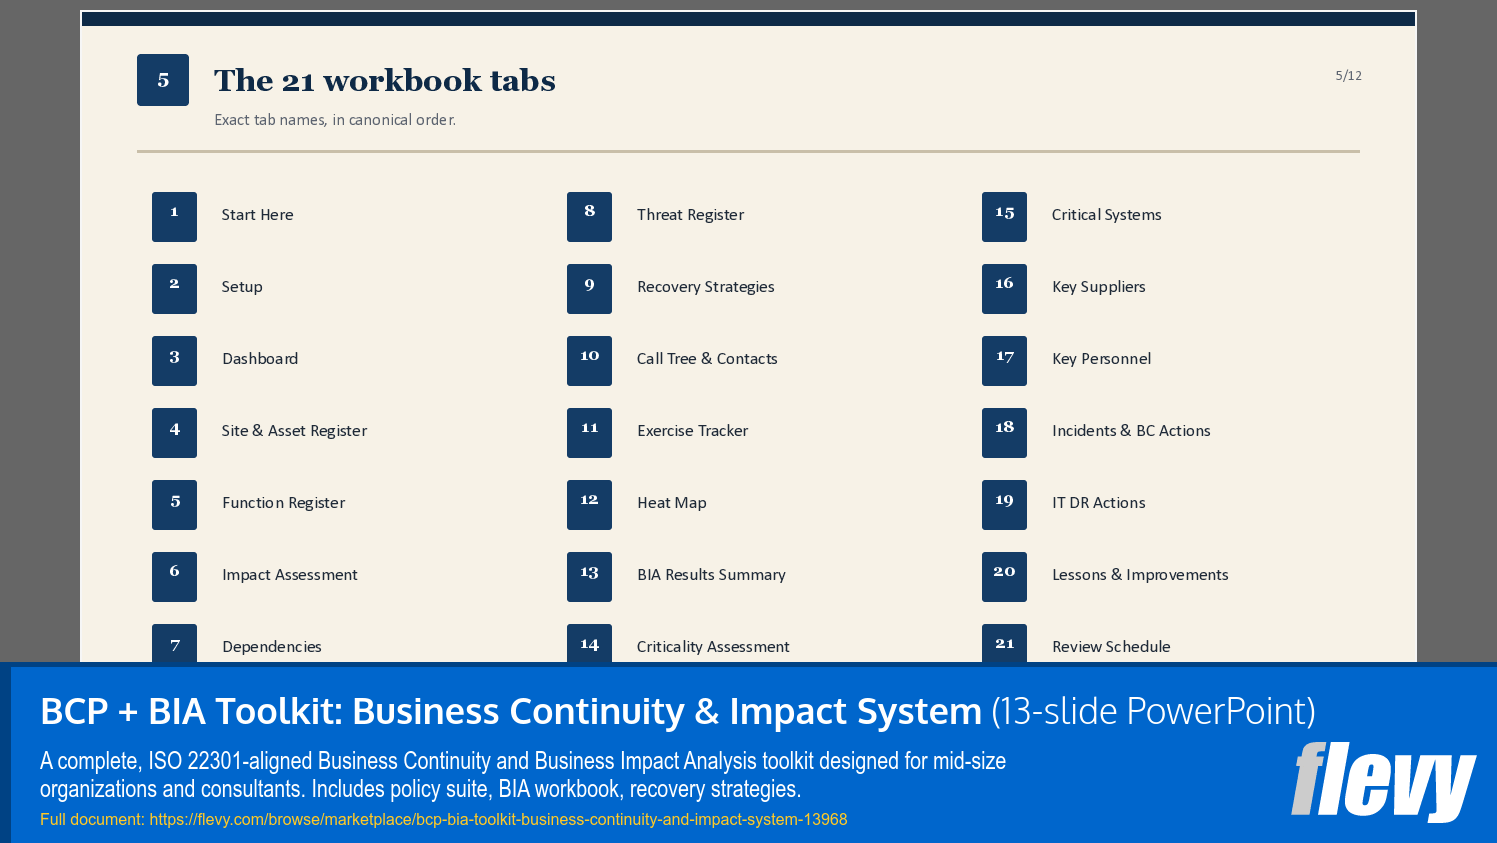Image resolution: width=1497 pixels, height=843 pixels.
Task: Select the 'Key Personnel' tab name
Action: point(1102,359)
